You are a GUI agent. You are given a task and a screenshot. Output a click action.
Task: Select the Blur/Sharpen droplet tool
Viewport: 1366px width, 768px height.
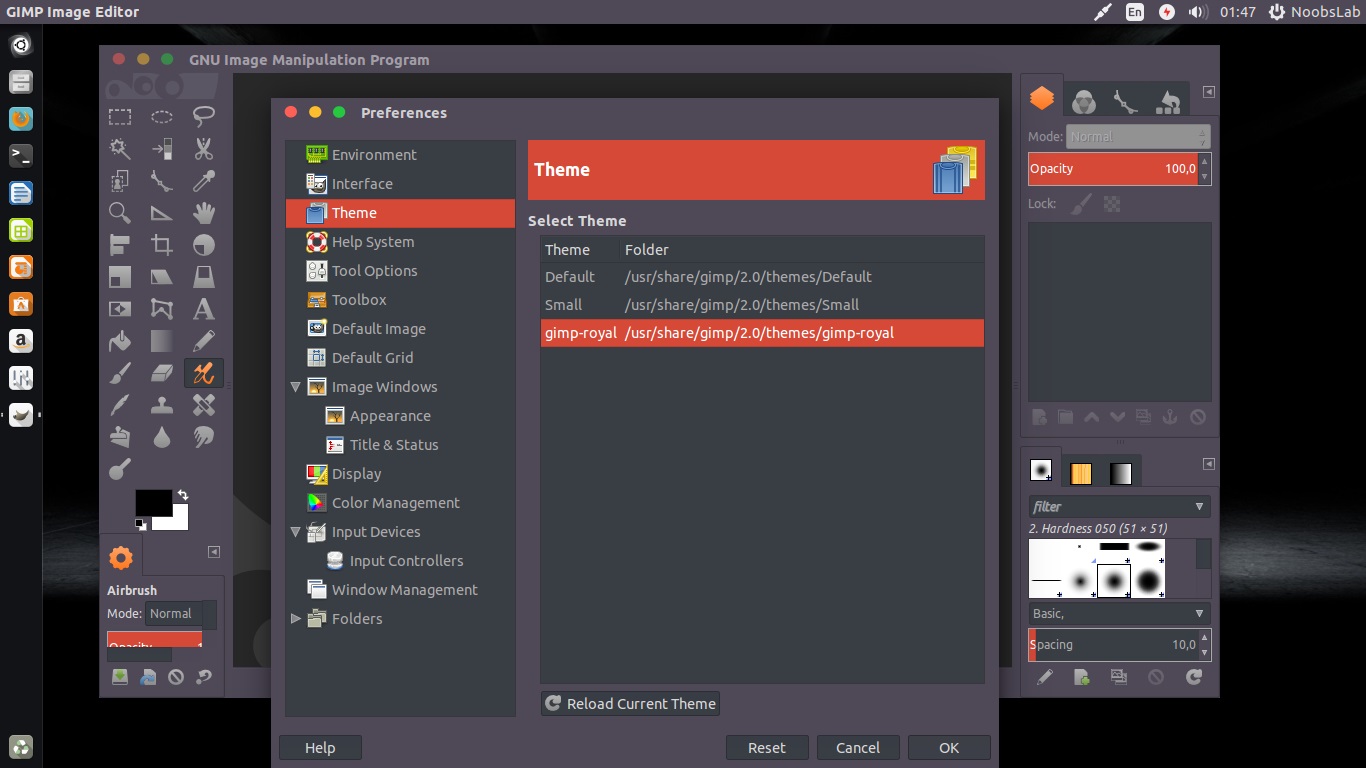pos(162,437)
